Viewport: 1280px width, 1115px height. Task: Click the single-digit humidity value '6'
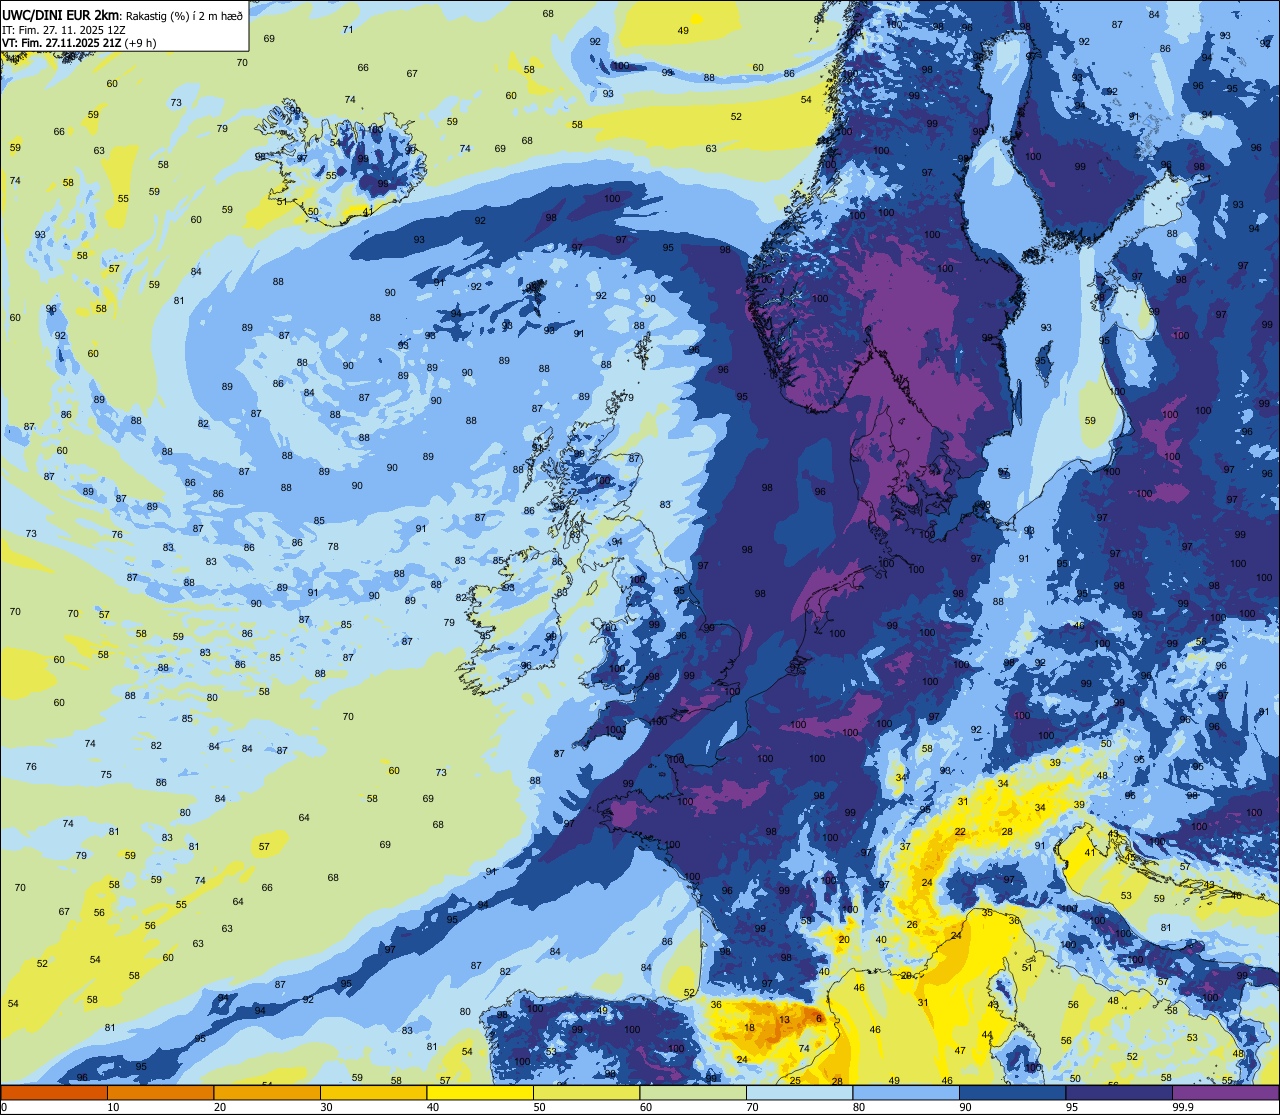point(819,1019)
